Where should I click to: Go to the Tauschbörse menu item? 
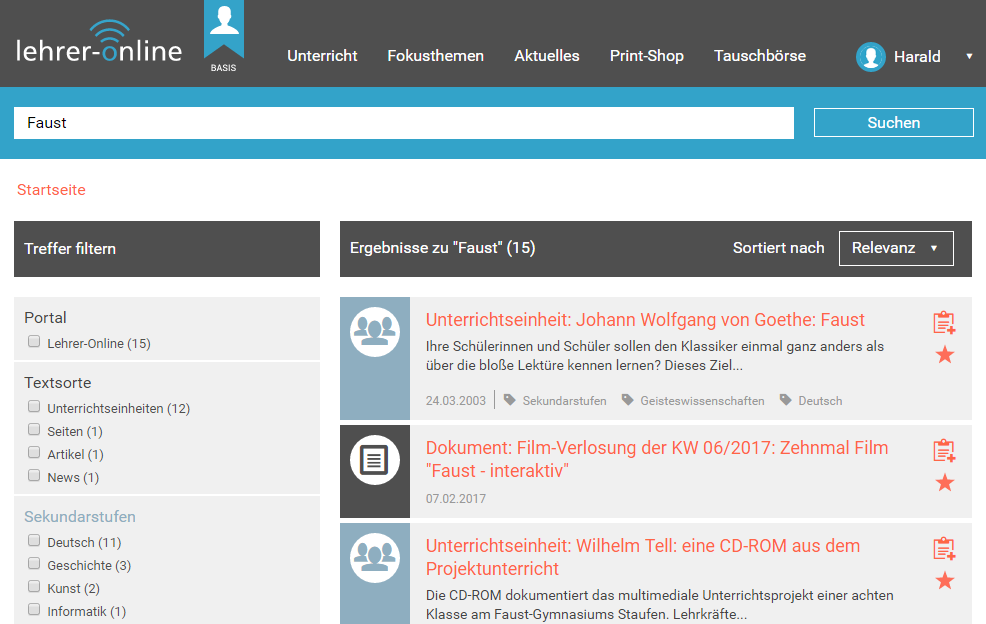[759, 56]
